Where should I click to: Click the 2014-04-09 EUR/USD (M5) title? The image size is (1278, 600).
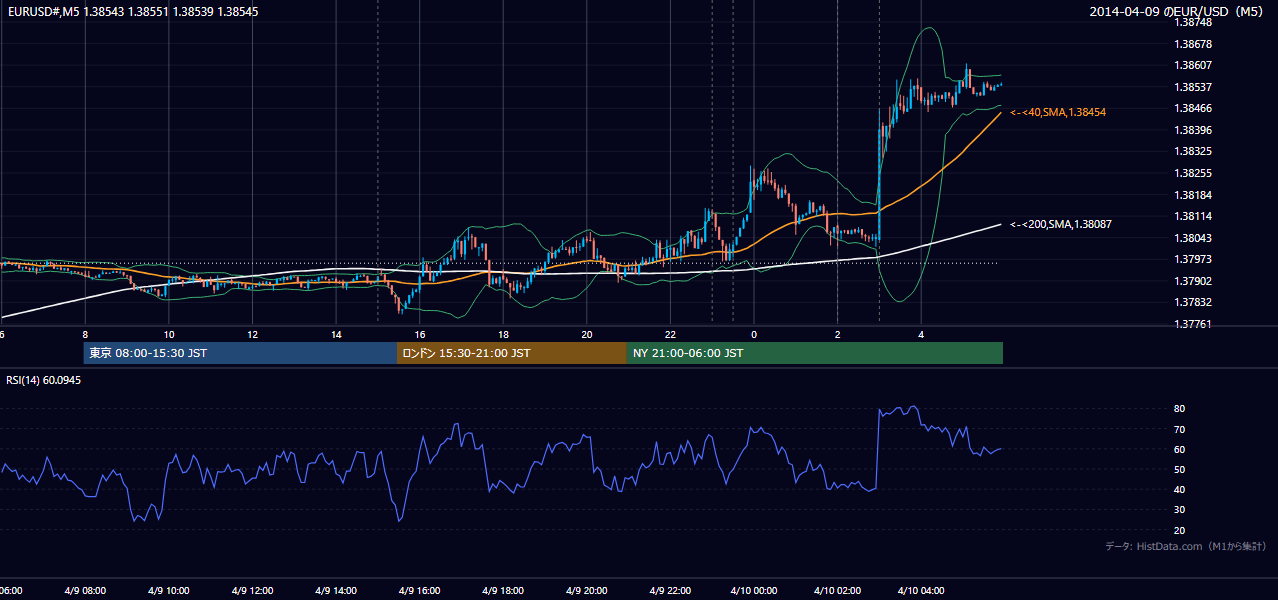point(1177,12)
